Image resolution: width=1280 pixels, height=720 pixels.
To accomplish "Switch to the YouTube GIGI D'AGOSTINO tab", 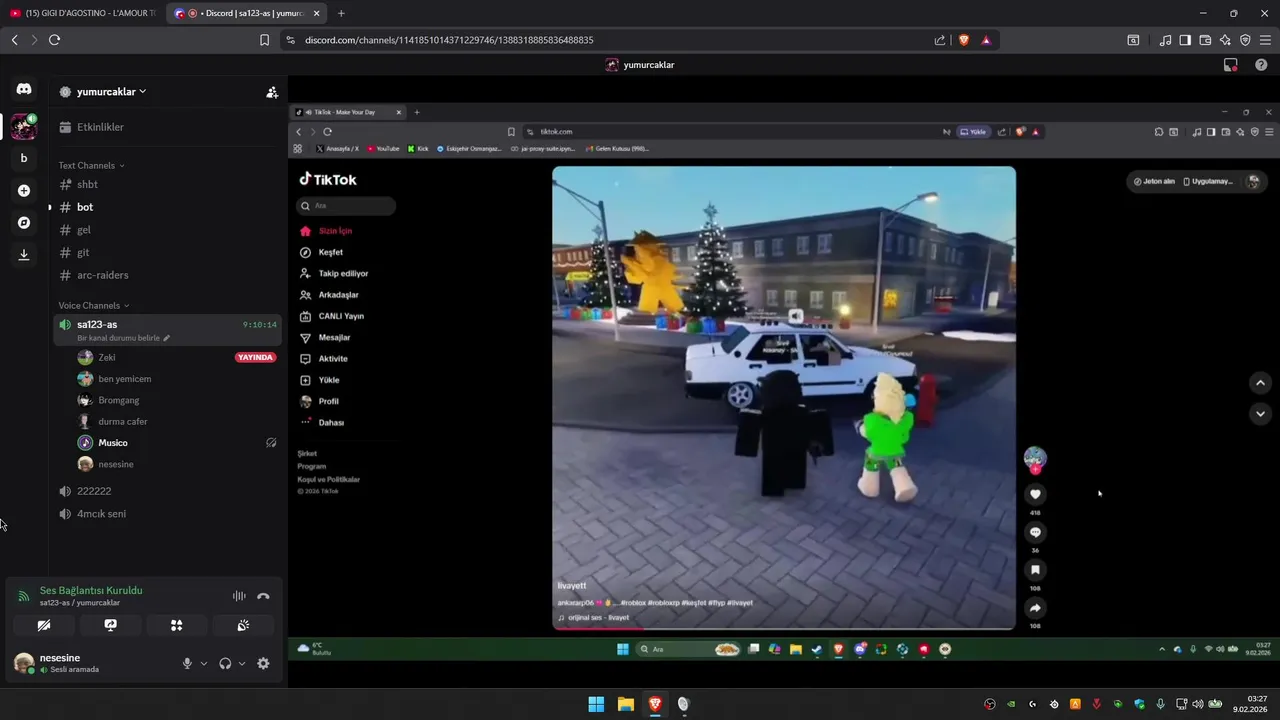I will (83, 13).
